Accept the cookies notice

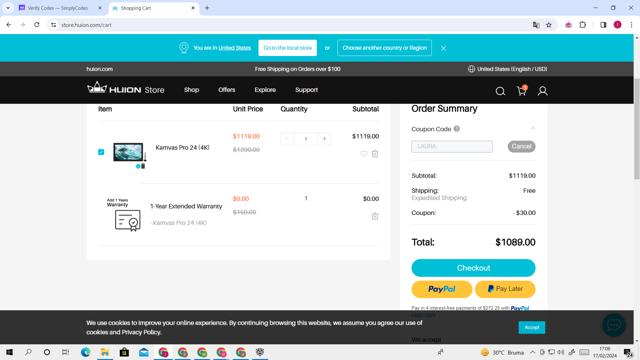pos(531,327)
